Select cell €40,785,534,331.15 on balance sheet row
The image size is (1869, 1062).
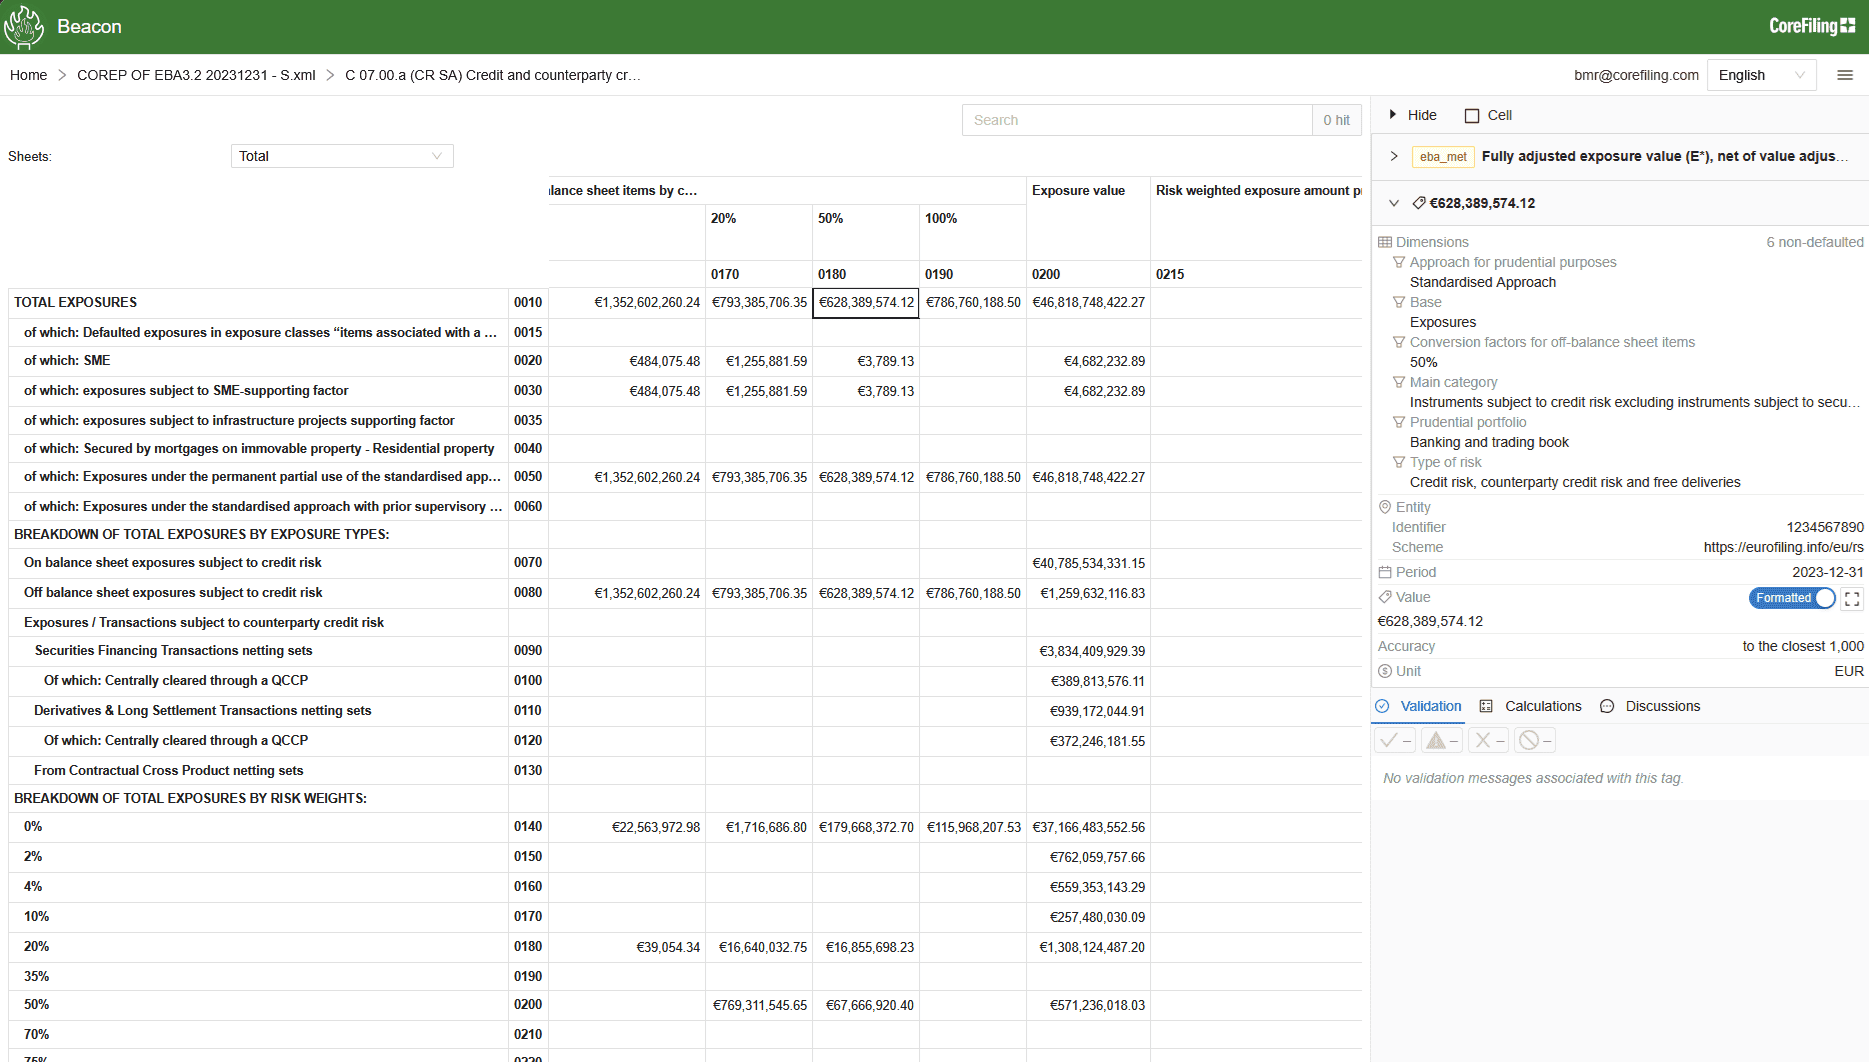1088,563
